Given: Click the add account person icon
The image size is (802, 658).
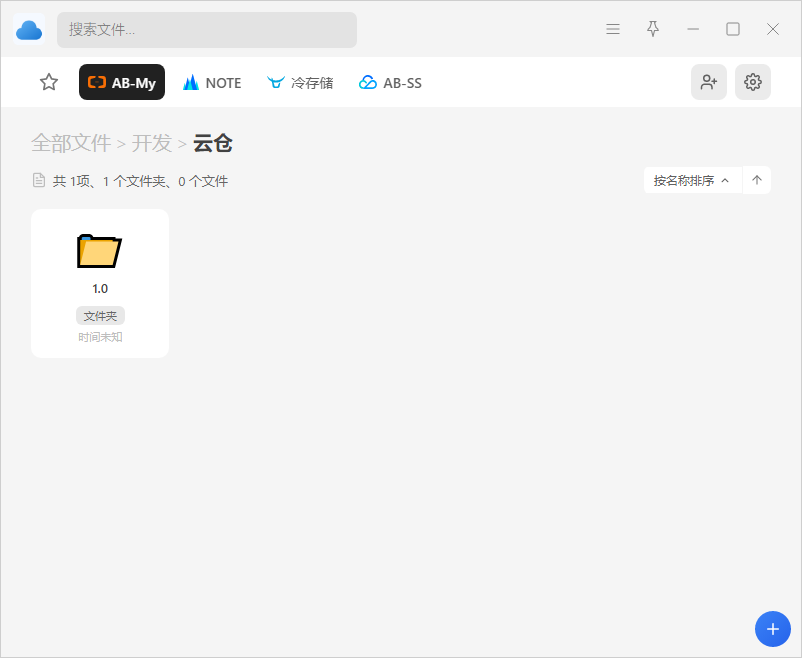Looking at the screenshot, I should coord(709,82).
